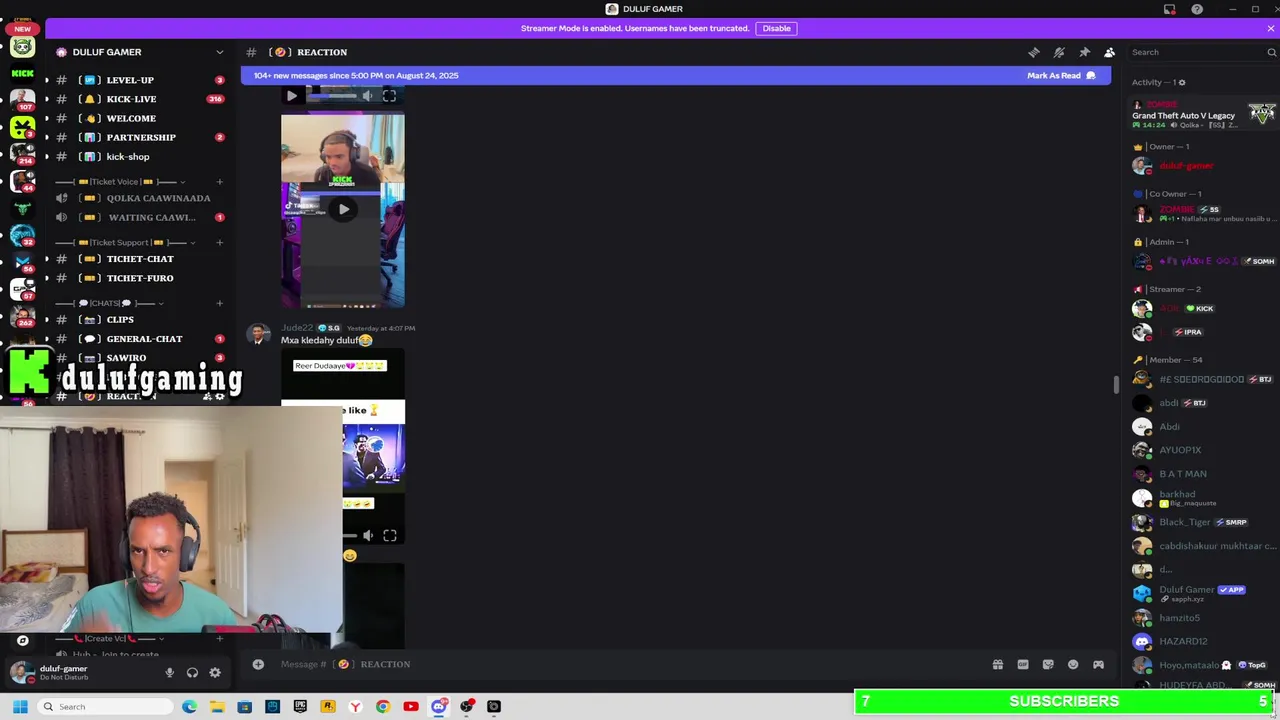This screenshot has width=1280, height=720.
Task: Open the SAWIRO channel
Action: point(140,358)
